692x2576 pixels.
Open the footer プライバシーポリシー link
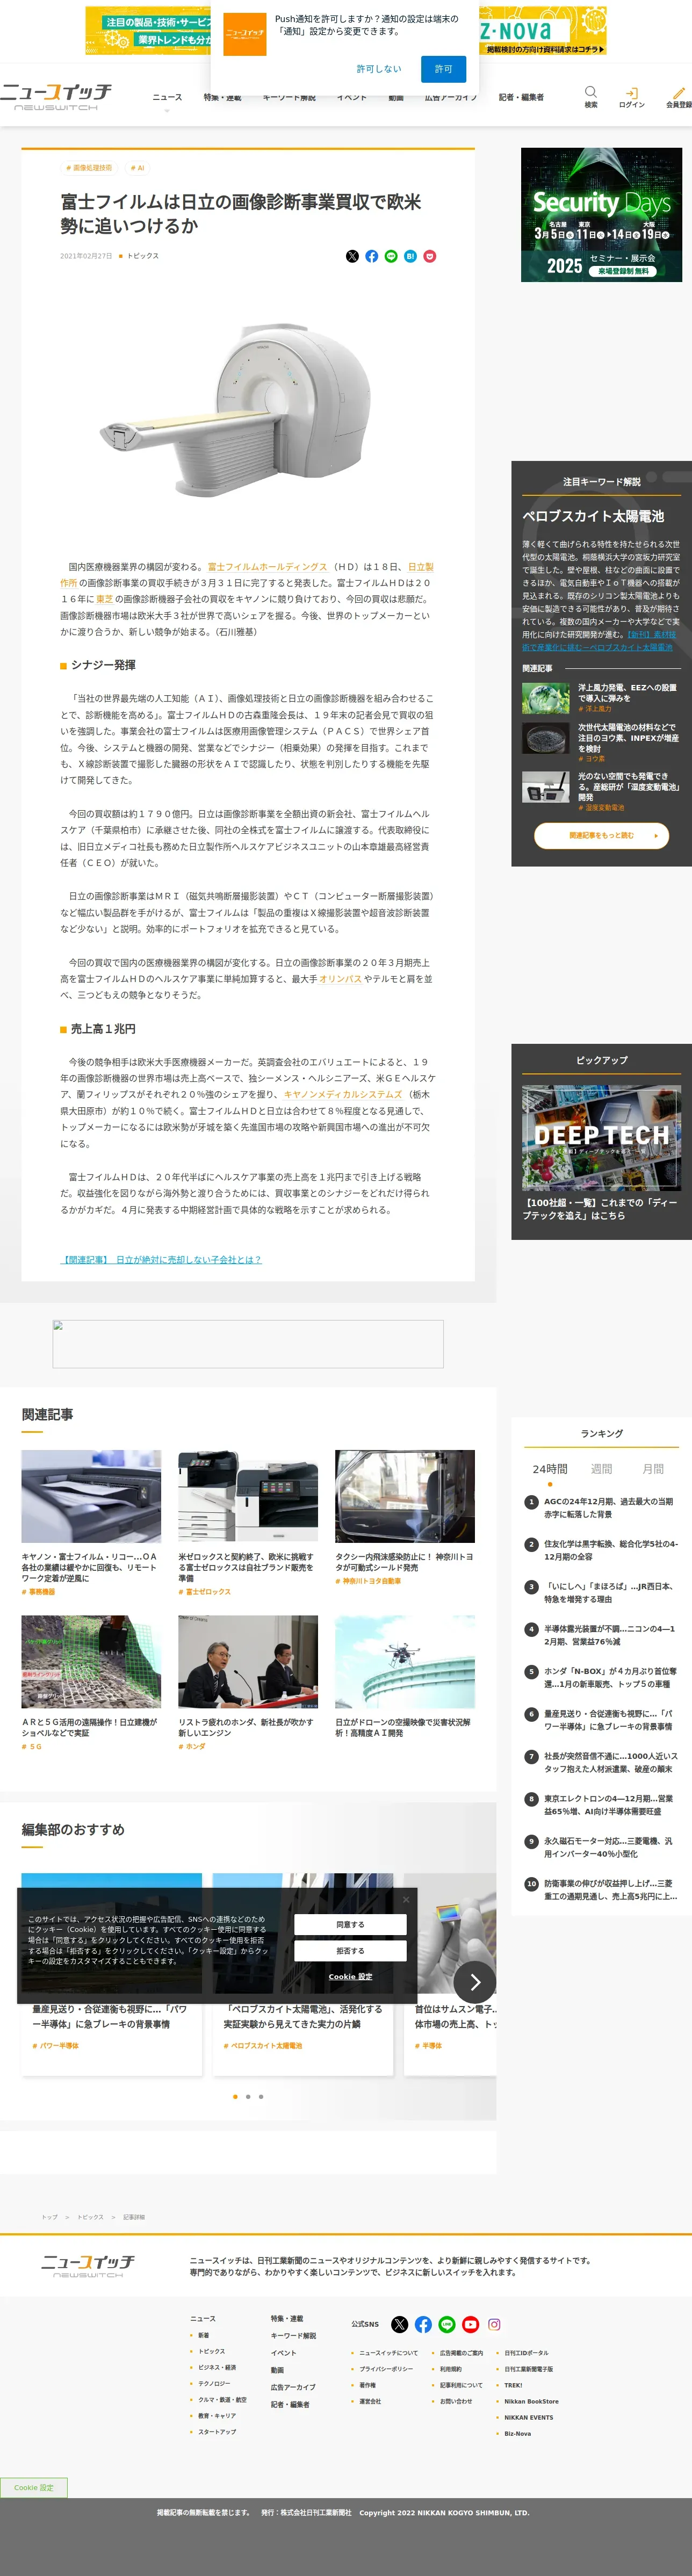coord(386,2369)
